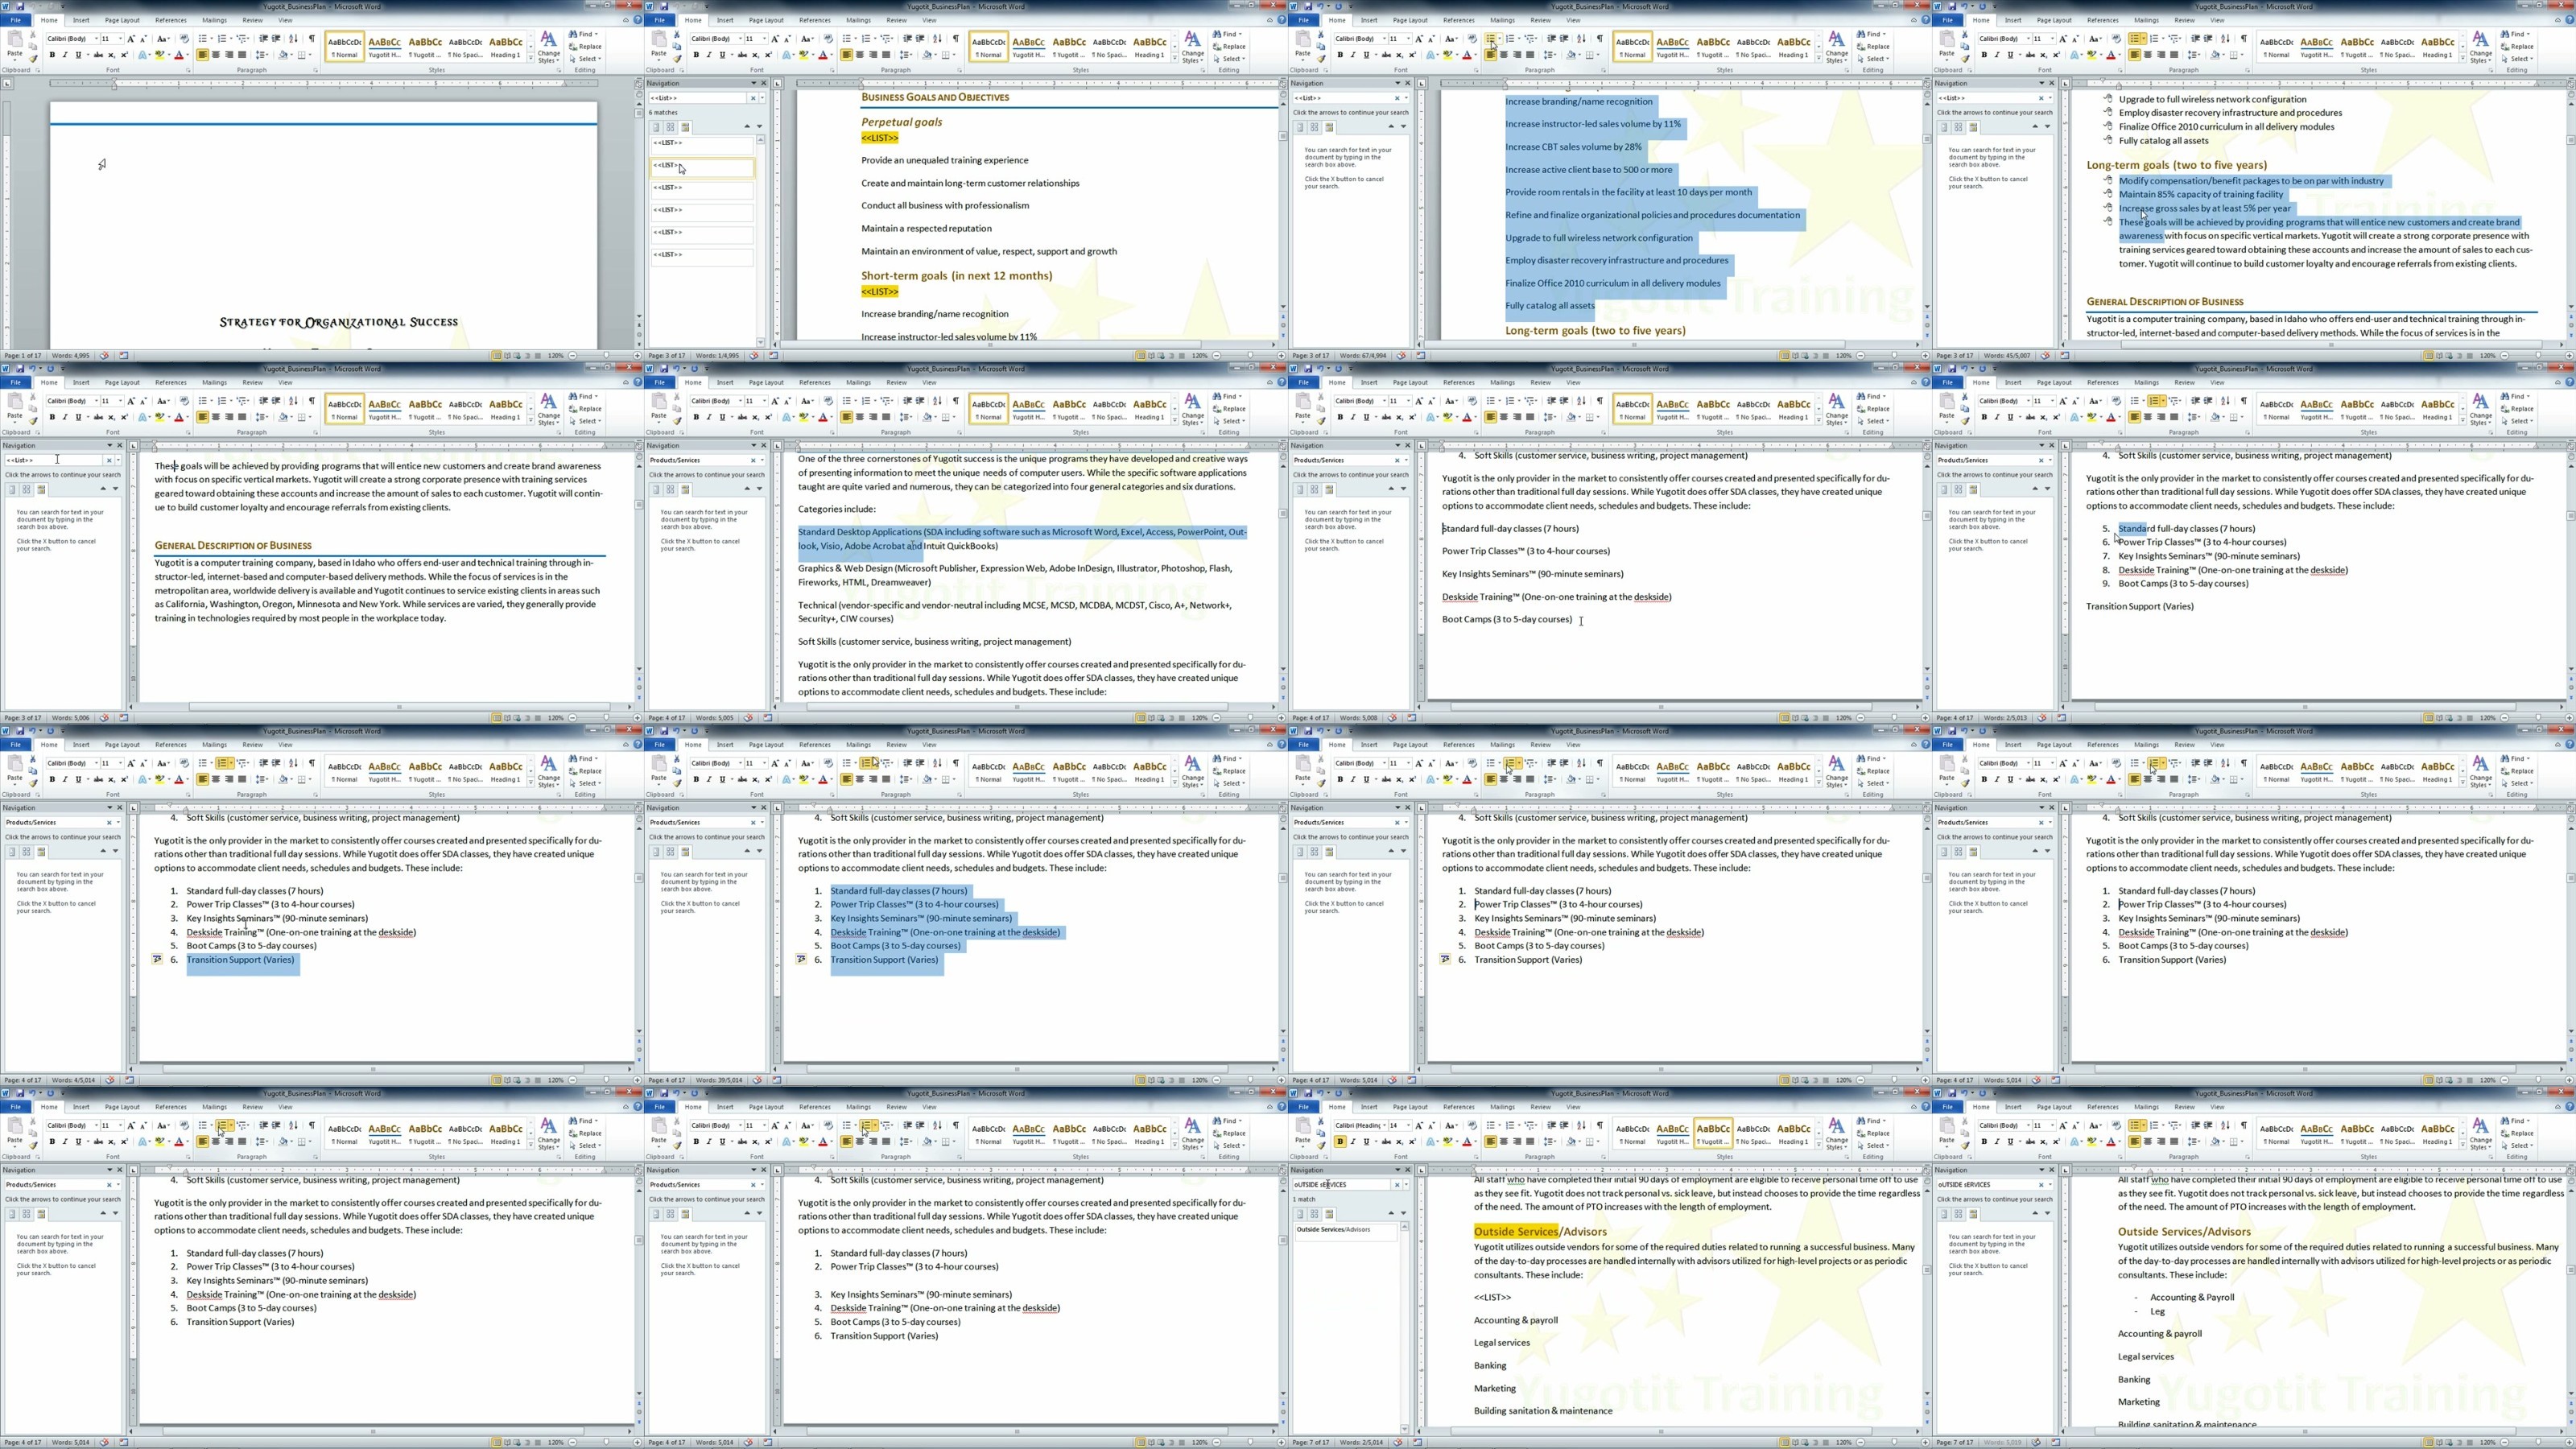
Task: Expand Find dropdown arrow in 'Business Goals' window
Action: click(1240, 34)
